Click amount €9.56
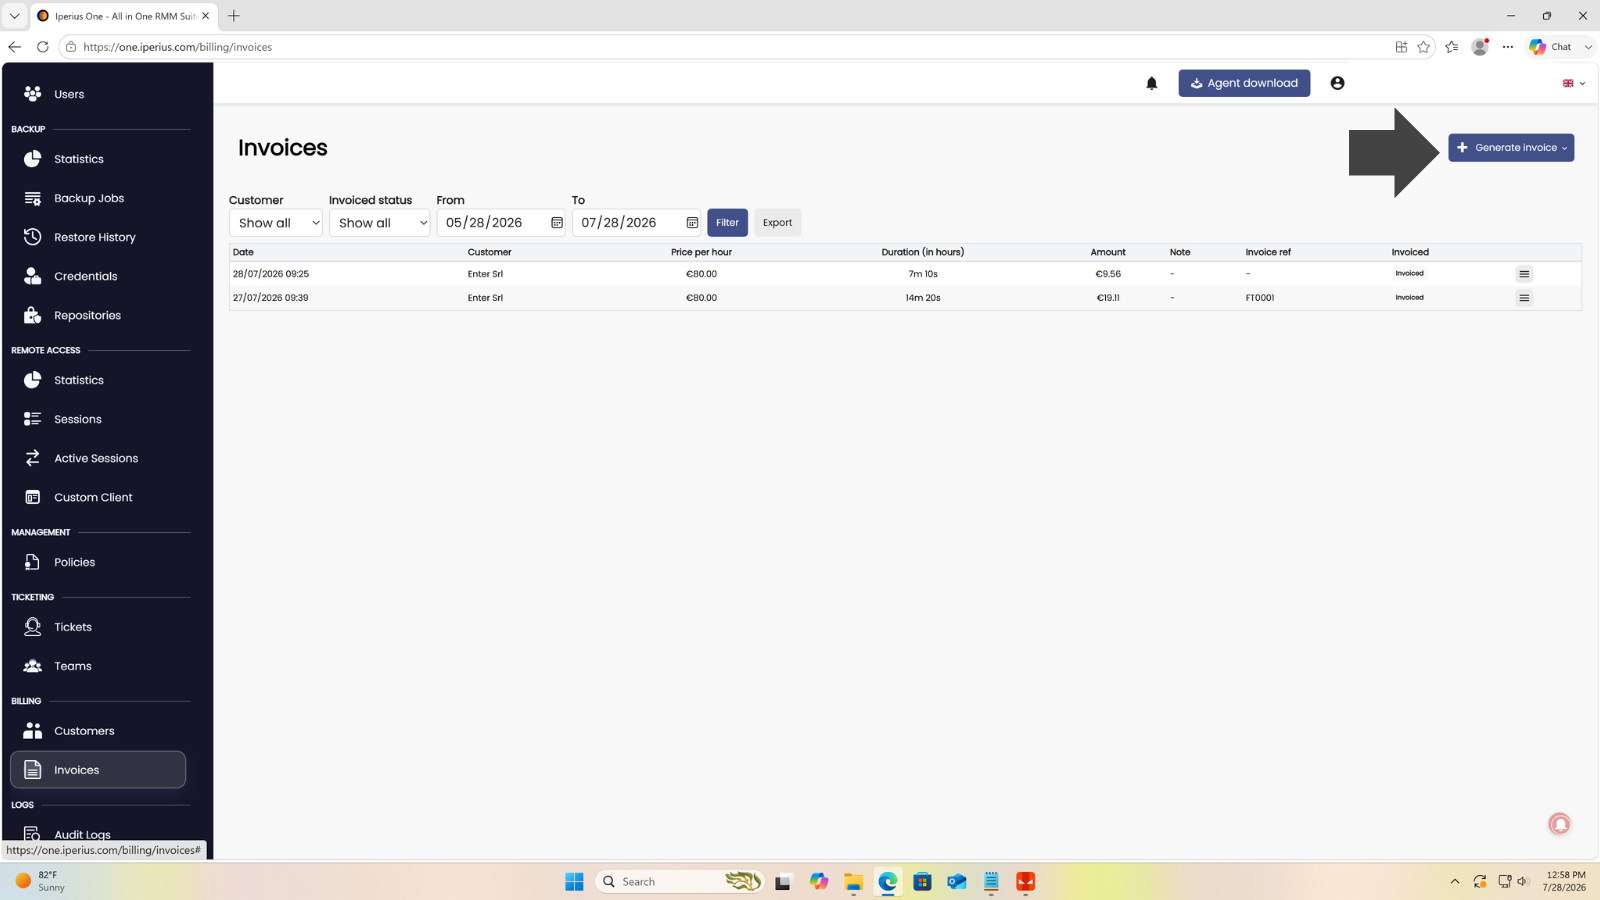The height and width of the screenshot is (900, 1600). tap(1108, 274)
